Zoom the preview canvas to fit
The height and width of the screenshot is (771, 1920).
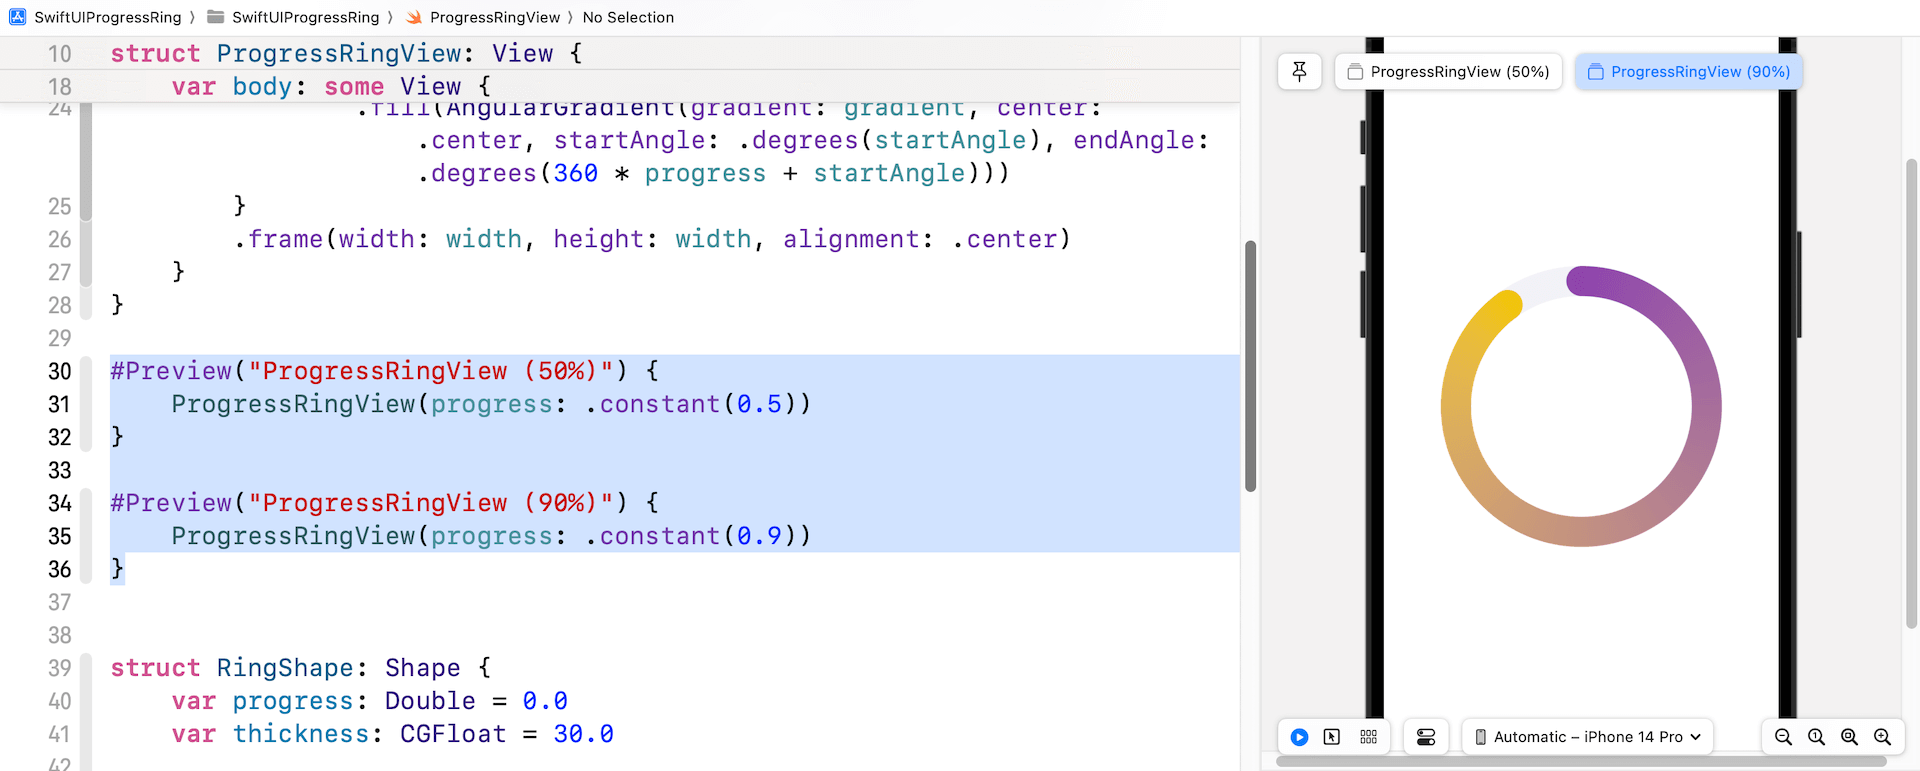pyautogui.click(x=1849, y=737)
